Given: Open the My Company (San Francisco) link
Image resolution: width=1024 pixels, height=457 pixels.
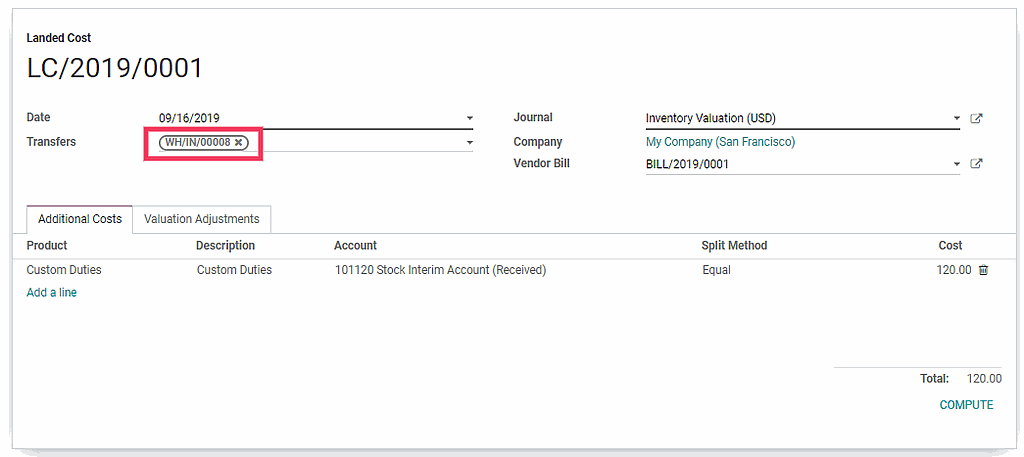Looking at the screenshot, I should [720, 142].
